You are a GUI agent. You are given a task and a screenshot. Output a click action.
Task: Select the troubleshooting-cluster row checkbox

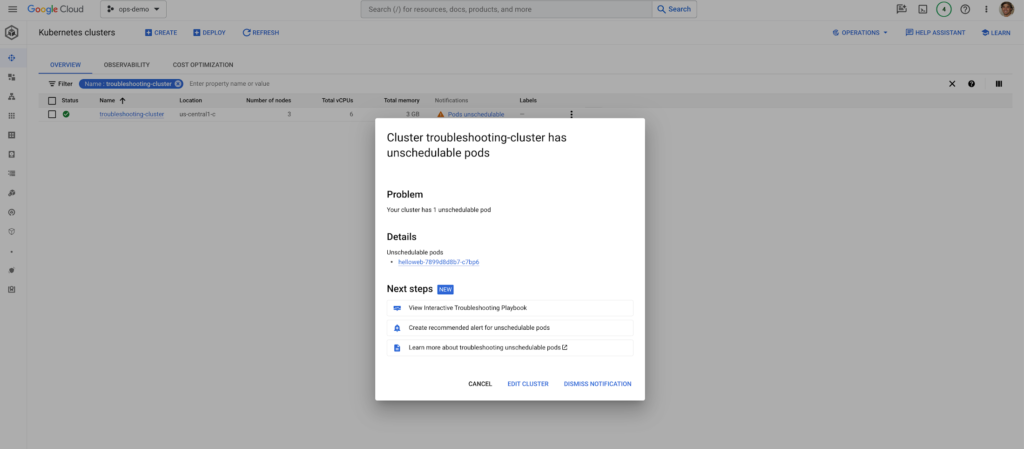(51, 115)
